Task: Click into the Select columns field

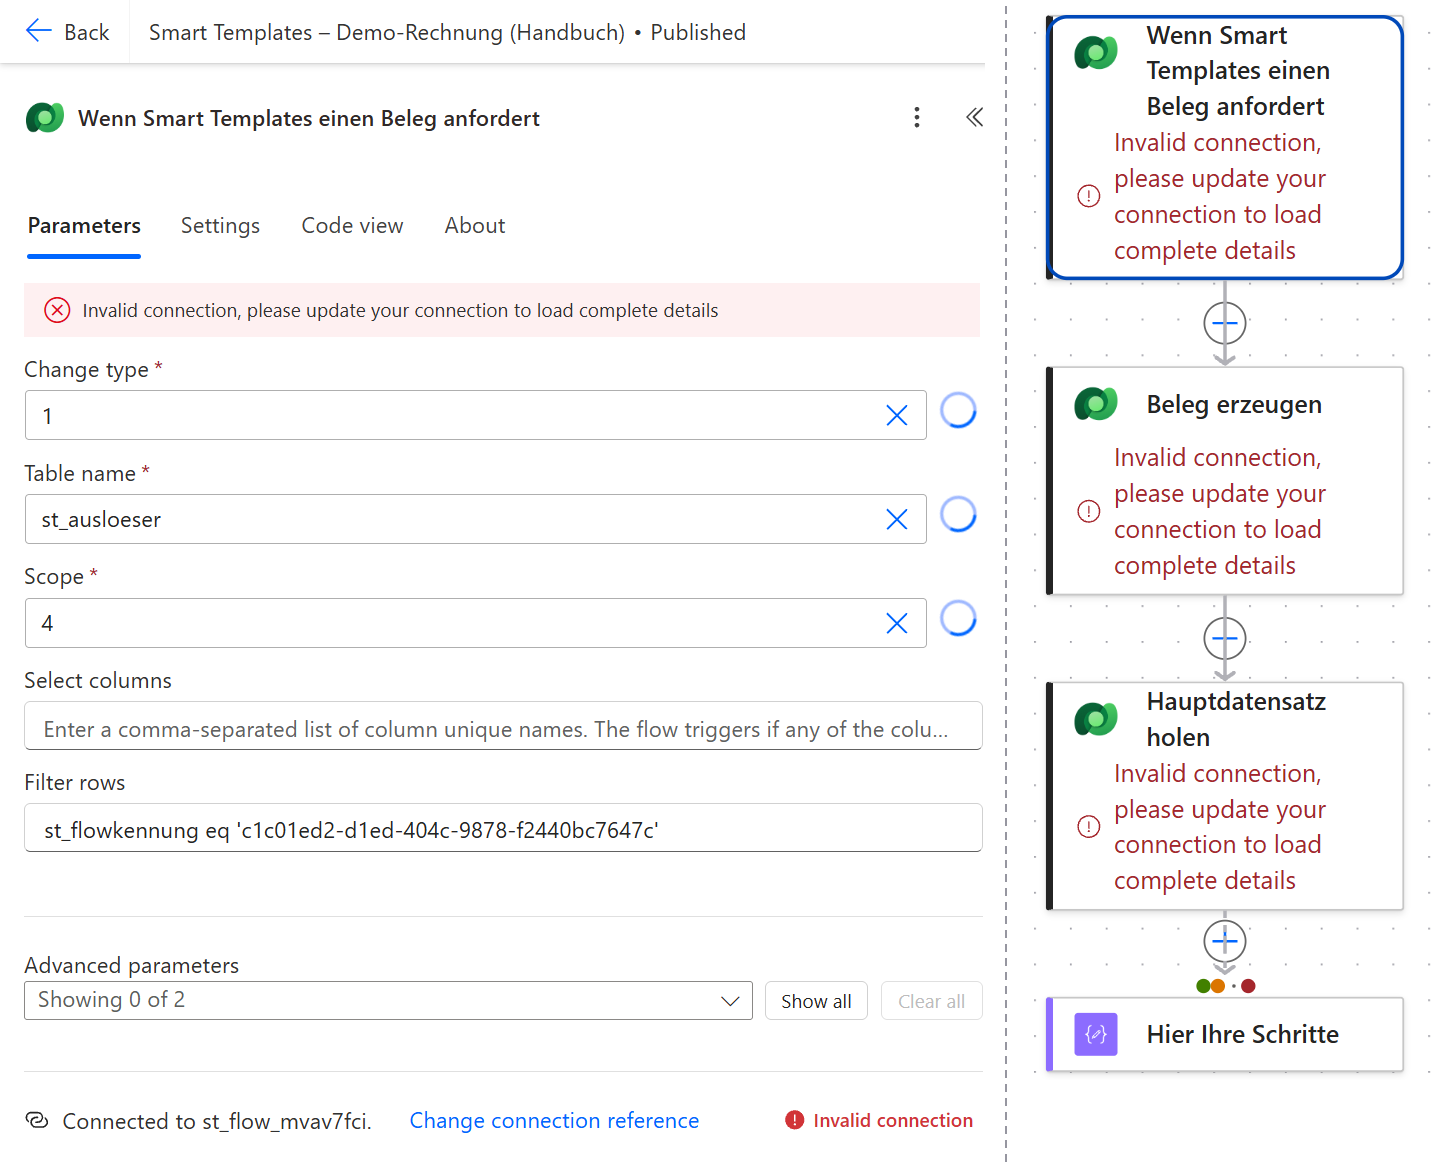Action: [x=503, y=726]
